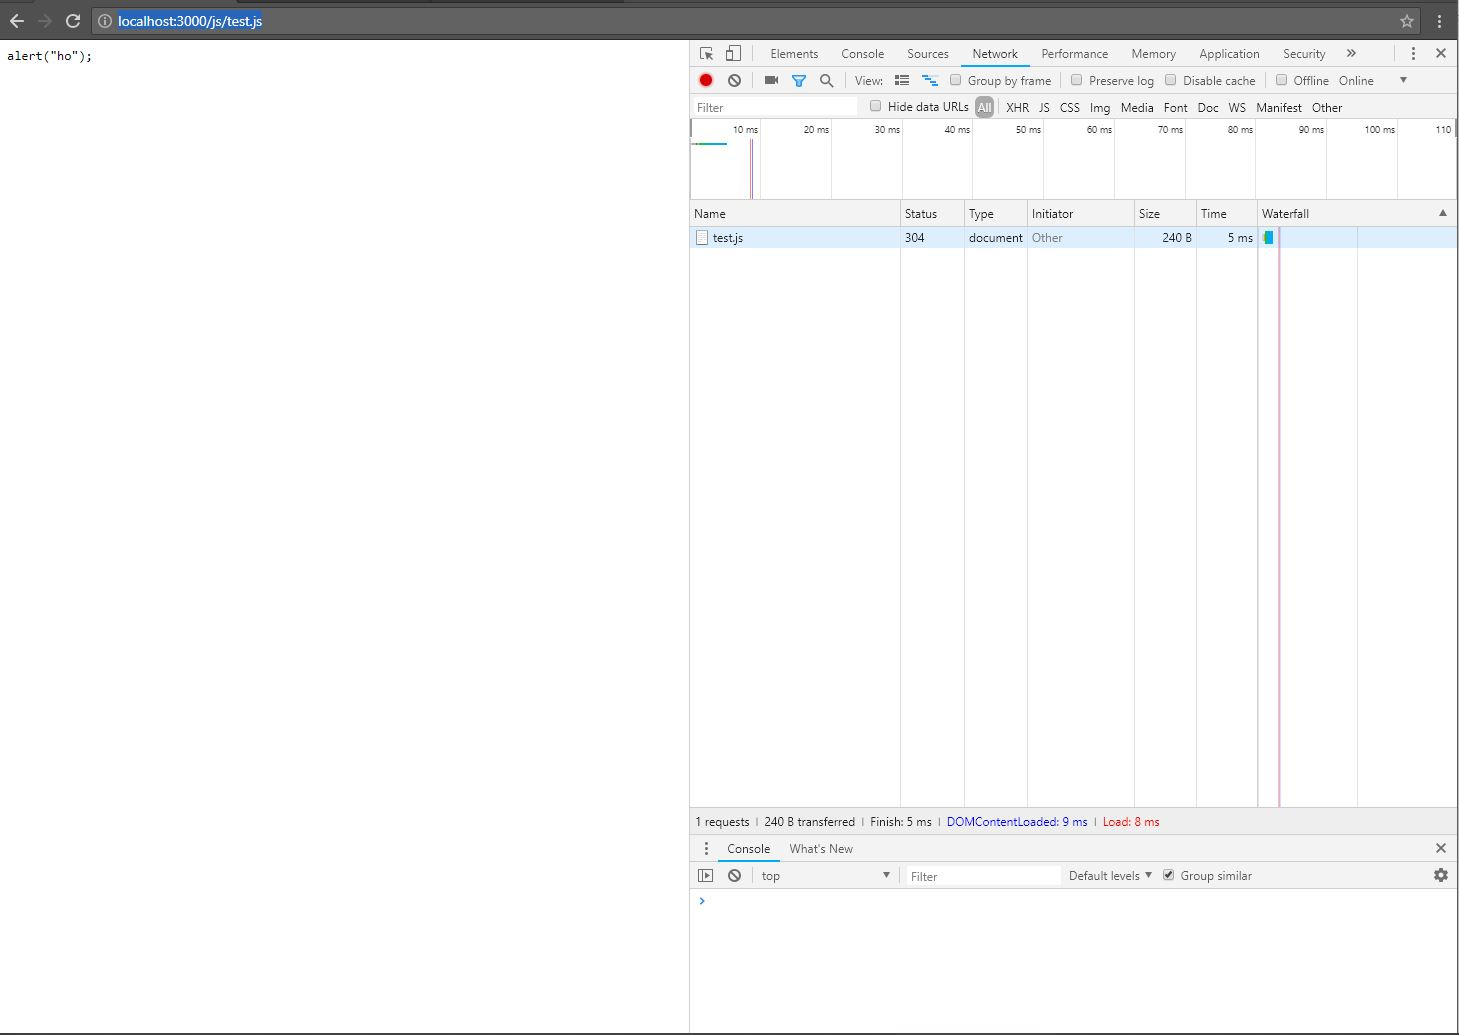Filter requests by Font
Viewport: 1459px width, 1035px height.
coord(1176,107)
